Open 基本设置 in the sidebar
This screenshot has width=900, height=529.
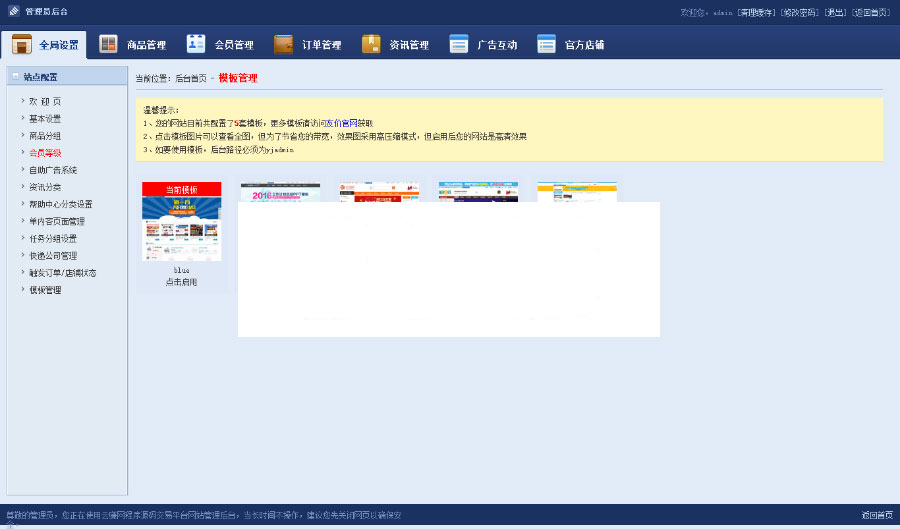(x=45, y=118)
